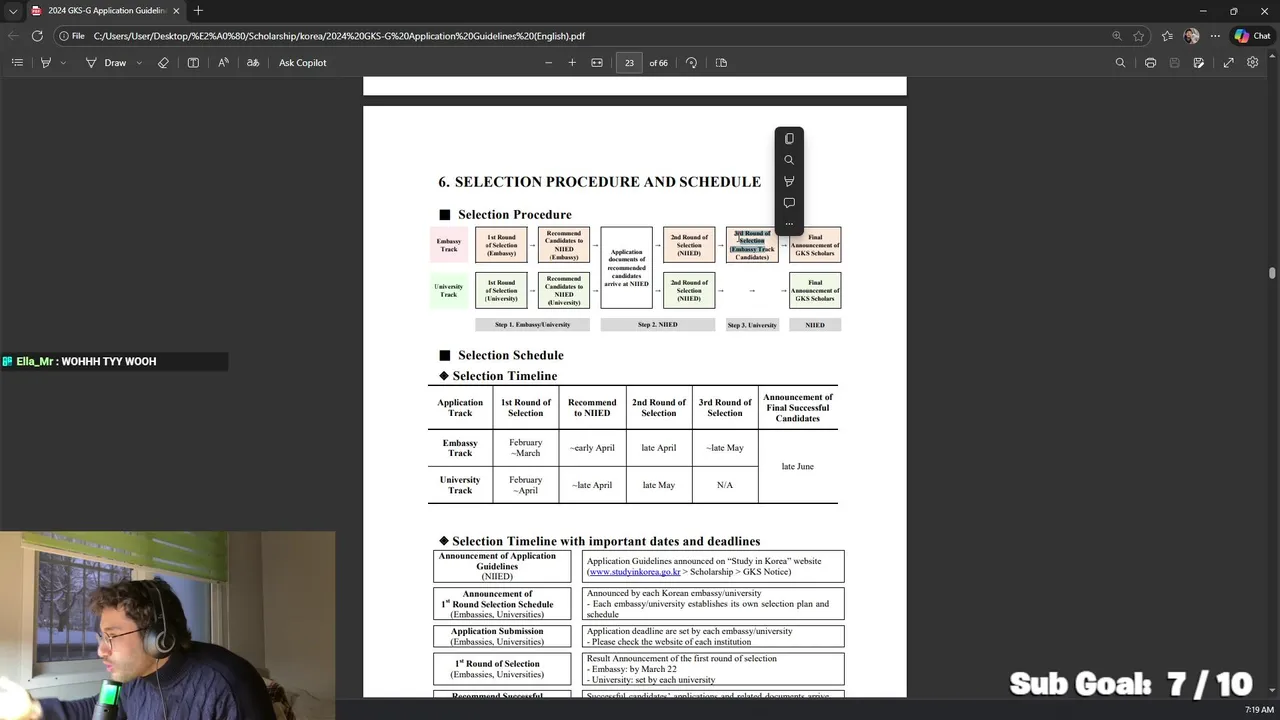
Task: Copy the selected text from floating toolbar
Action: [x=789, y=139]
